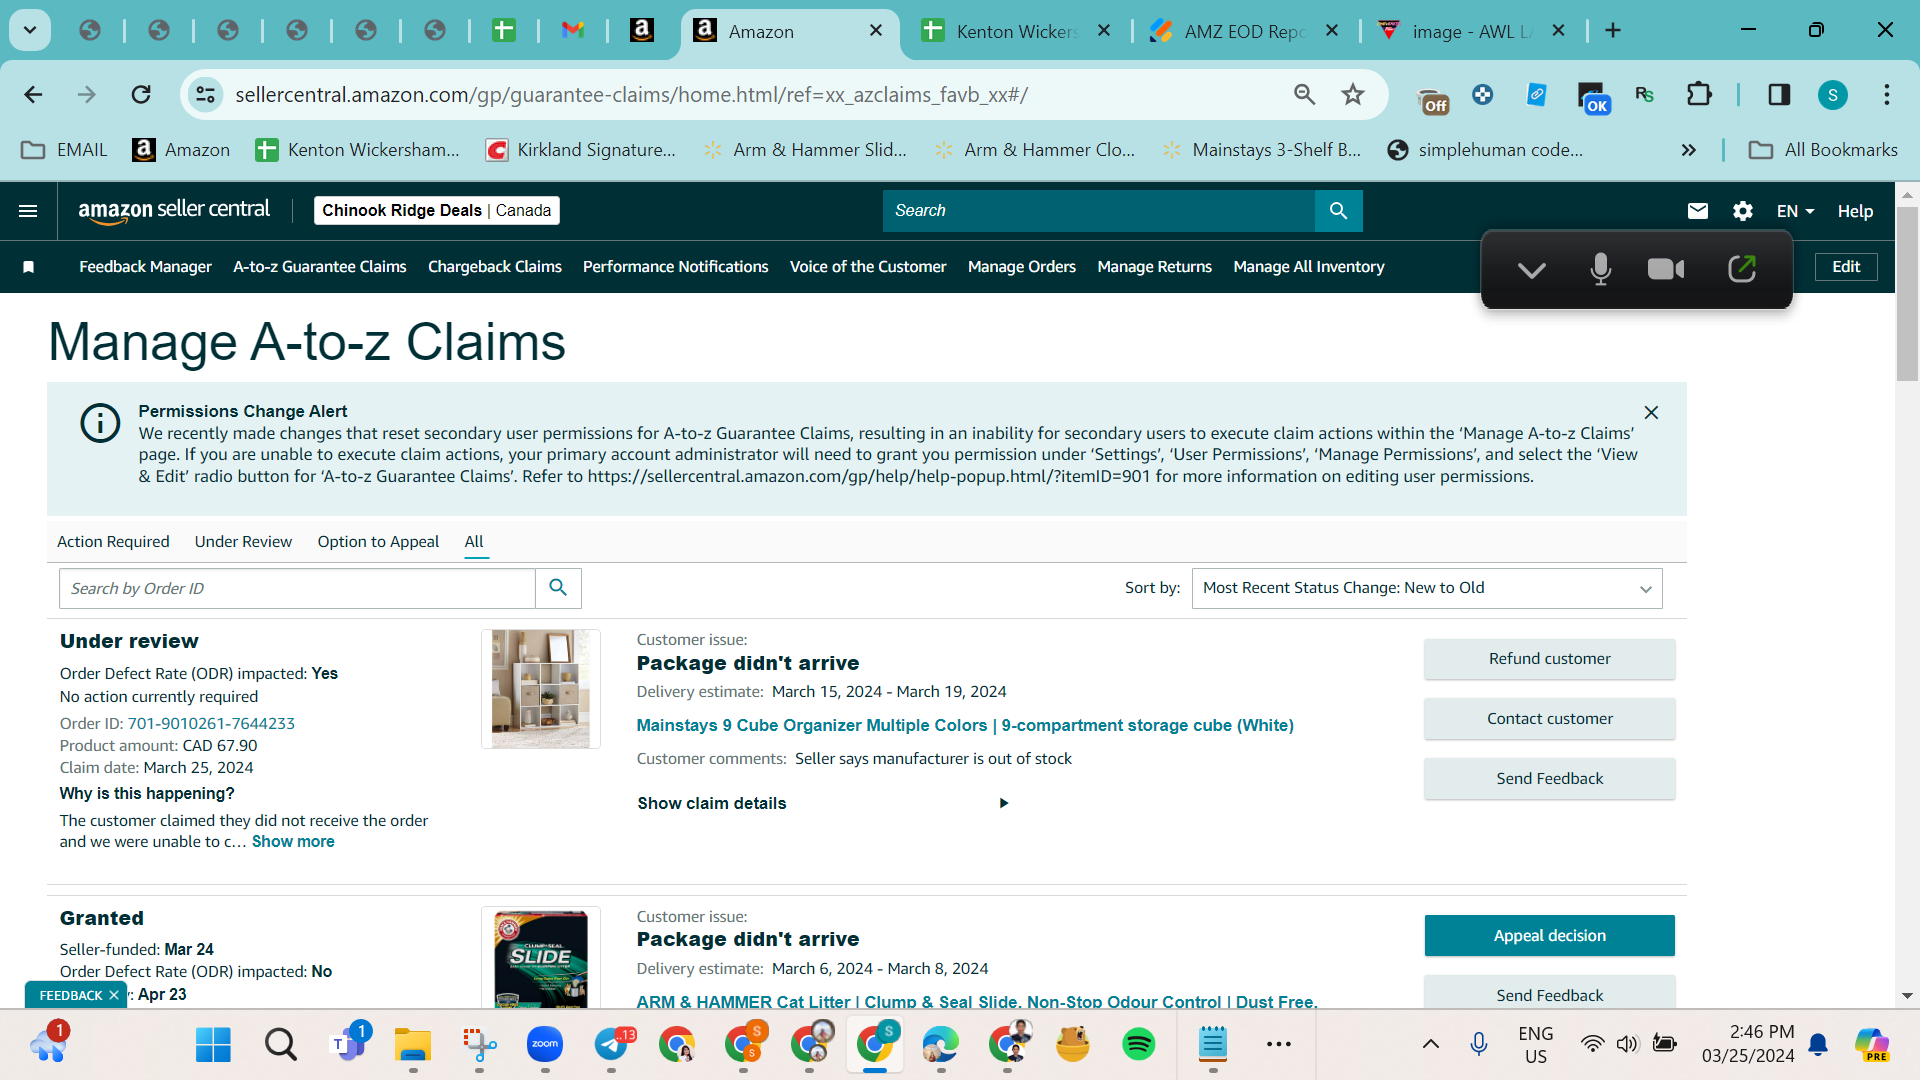Mute microphone in the floating call bar
Image resolution: width=1920 pixels, height=1080 pixels.
coord(1600,269)
